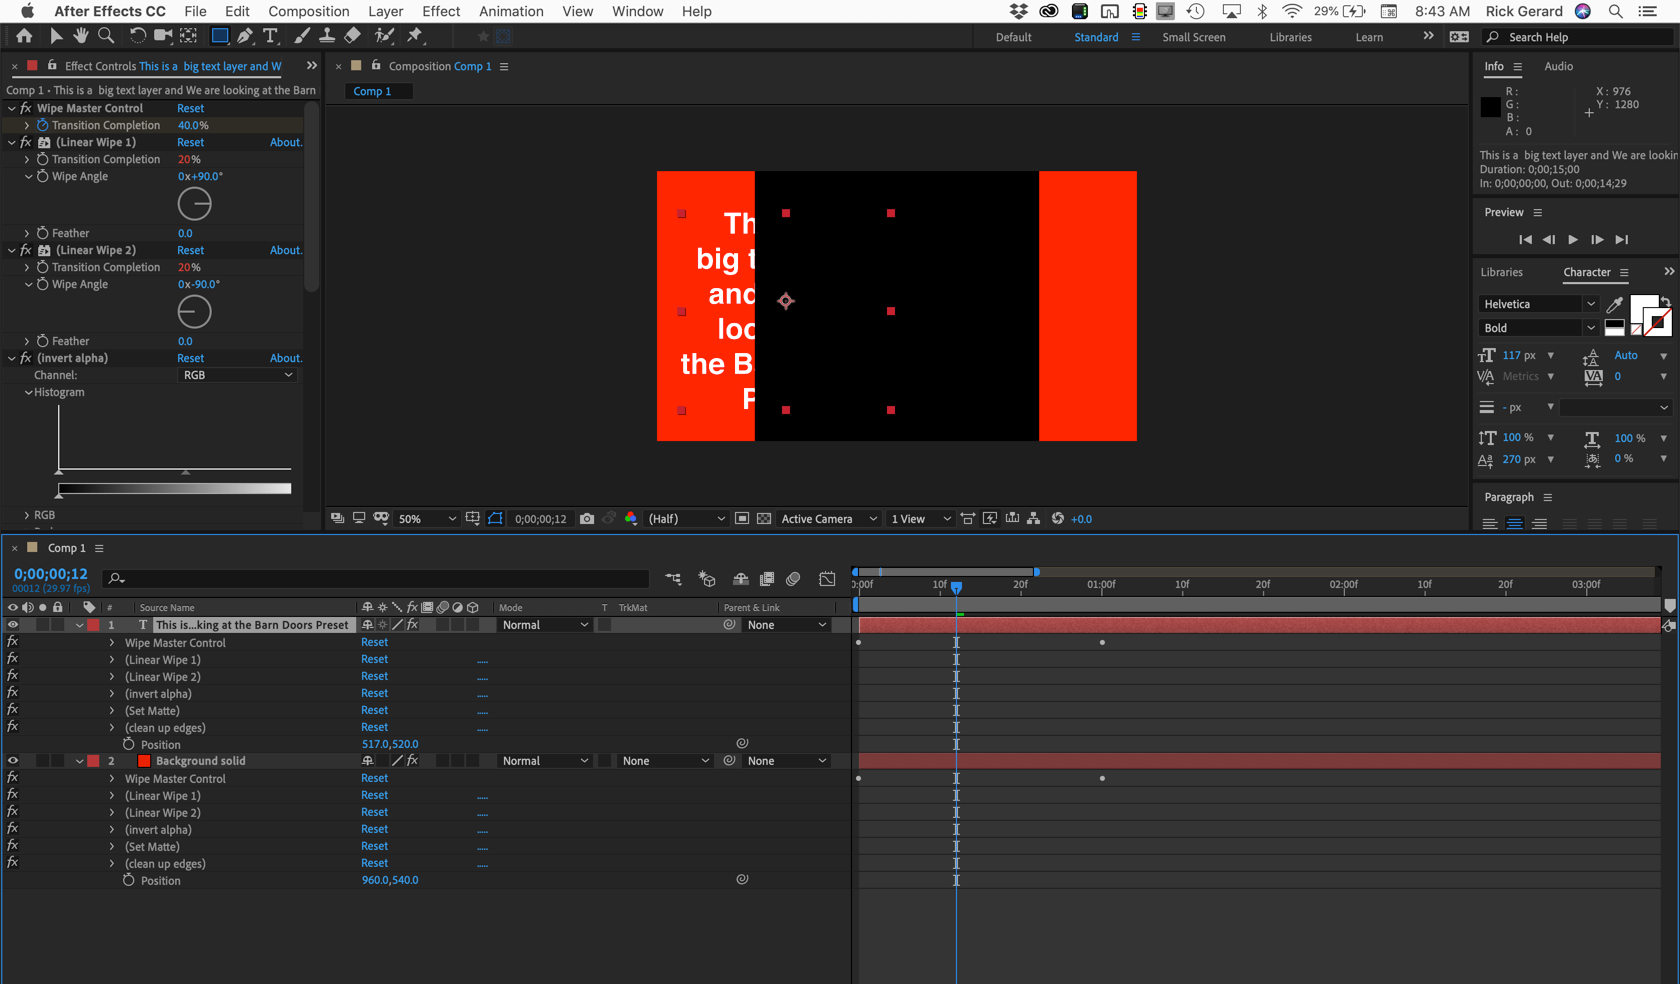Reset invert alpha effect in timeline
The image size is (1680, 984).
coord(374,693)
